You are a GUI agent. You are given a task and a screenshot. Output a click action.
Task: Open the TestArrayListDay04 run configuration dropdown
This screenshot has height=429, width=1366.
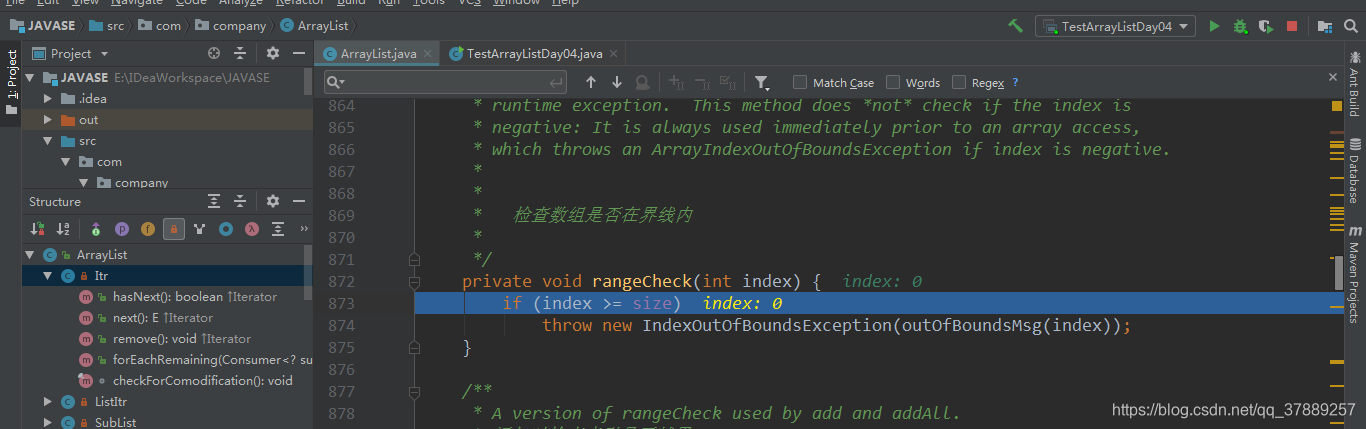pos(1116,26)
